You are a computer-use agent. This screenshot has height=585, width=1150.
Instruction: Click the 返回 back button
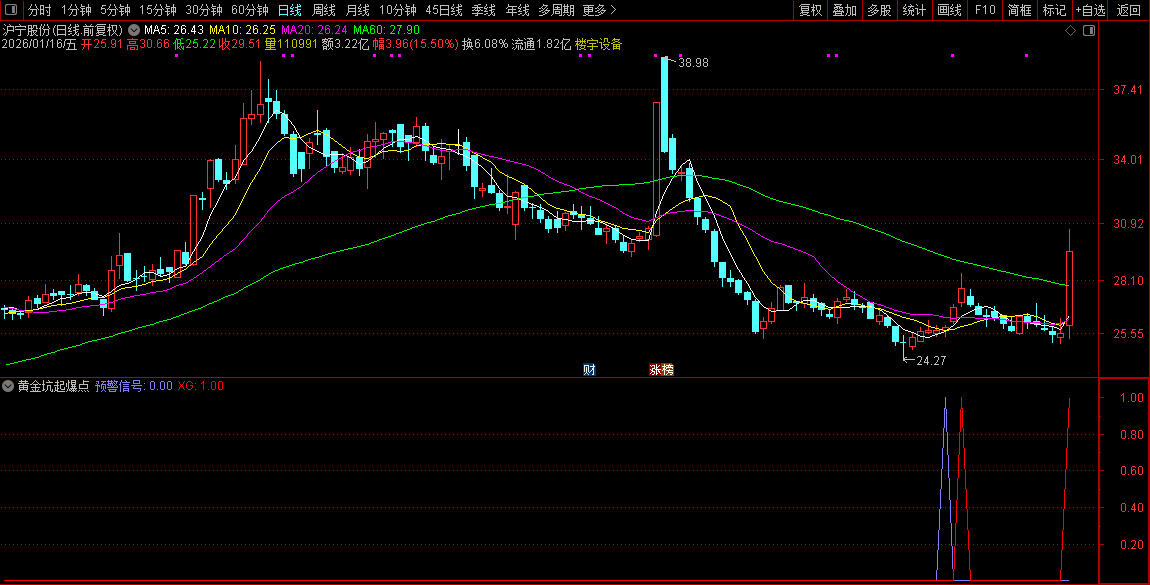coord(1129,10)
